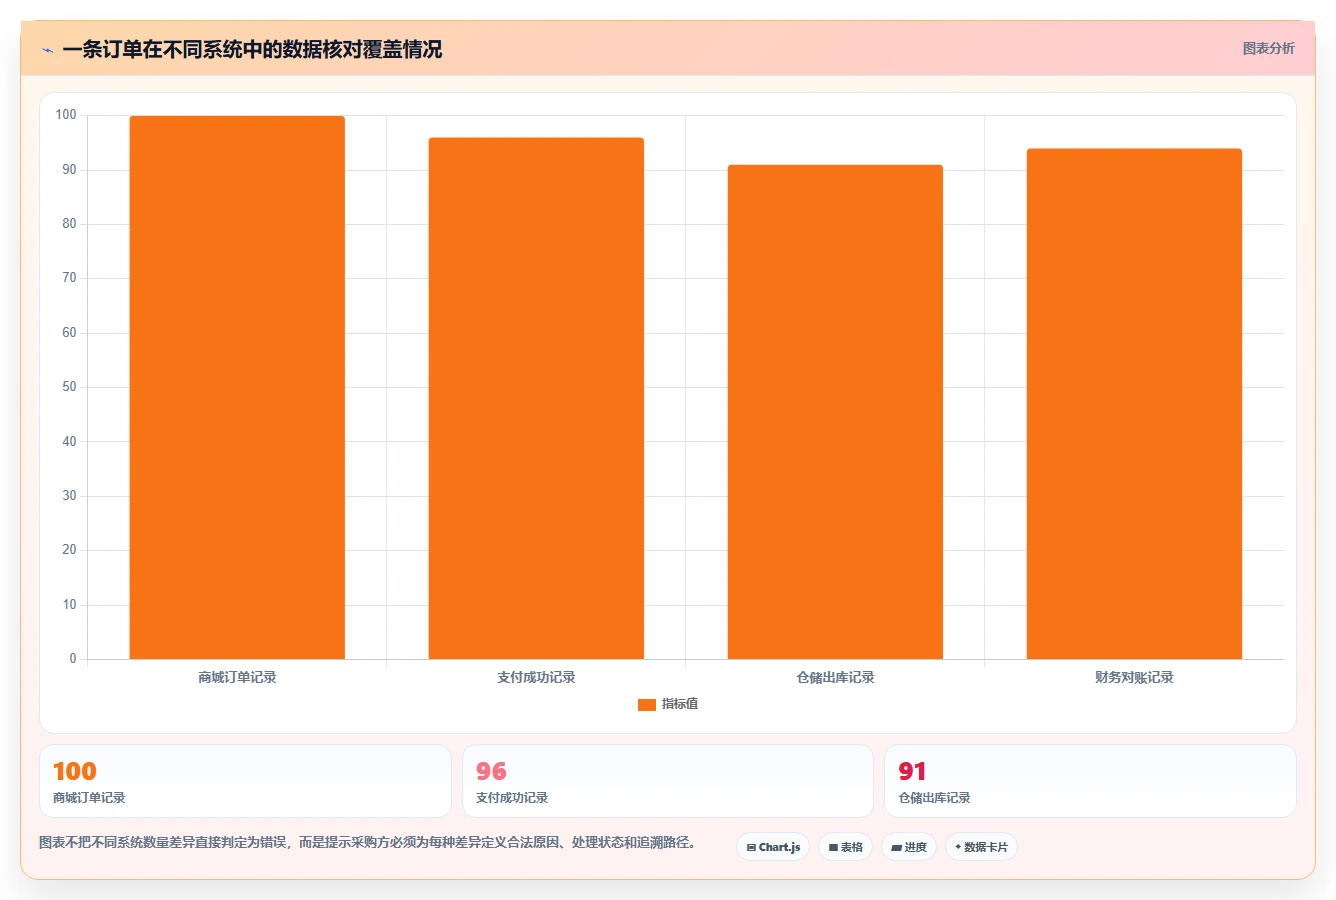Screen dimensions: 1336x900
Task: Click the 商城订单记录 bar in chart
Action: pos(237,388)
